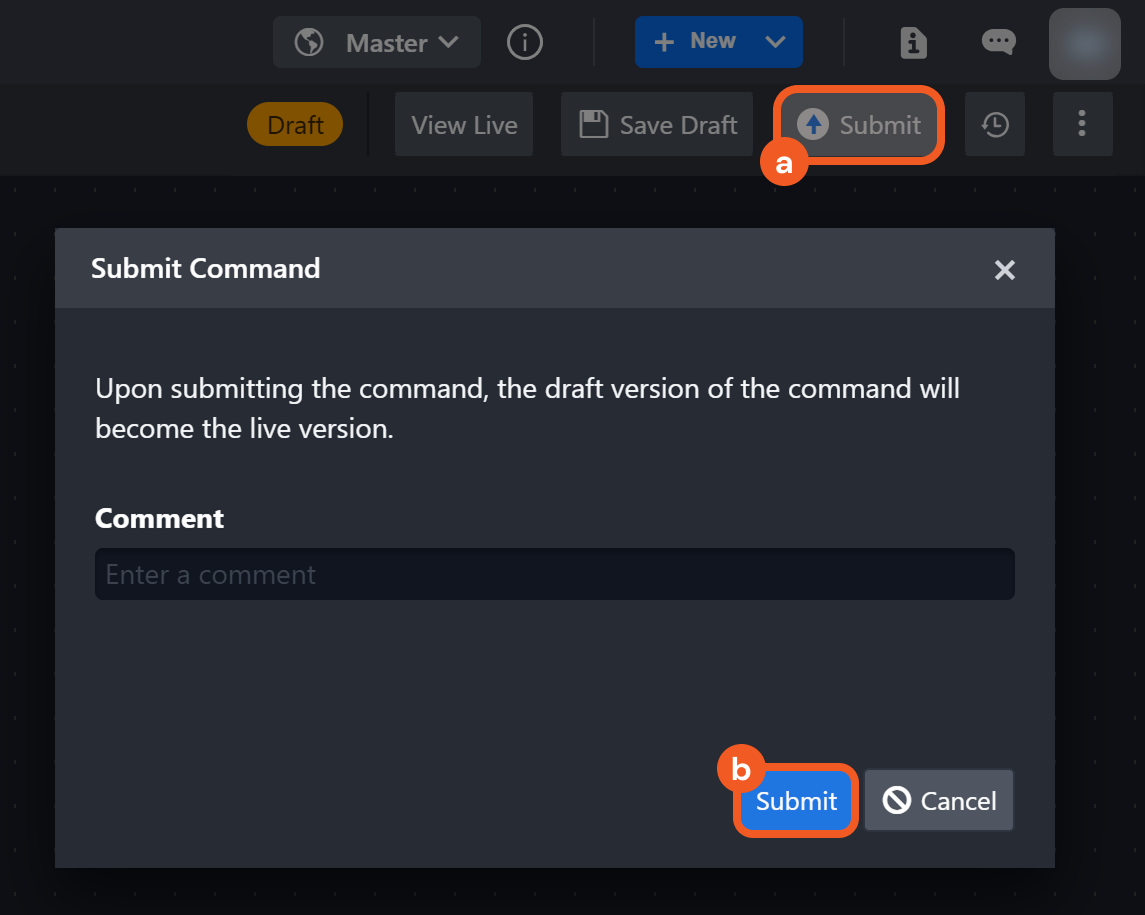Click the View Live button
The width and height of the screenshot is (1145, 915).
pyautogui.click(x=464, y=125)
